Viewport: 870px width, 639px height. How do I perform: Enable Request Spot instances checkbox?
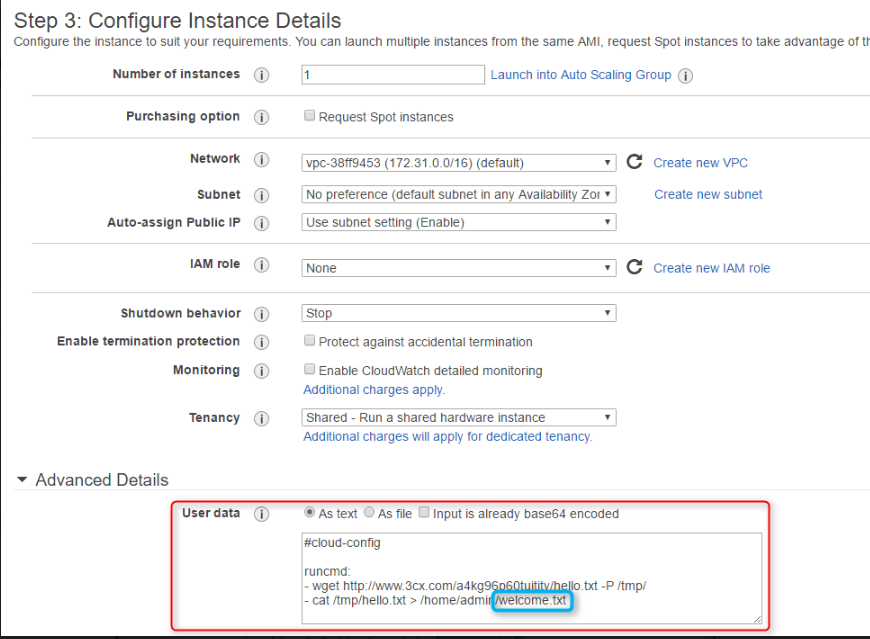(310, 116)
